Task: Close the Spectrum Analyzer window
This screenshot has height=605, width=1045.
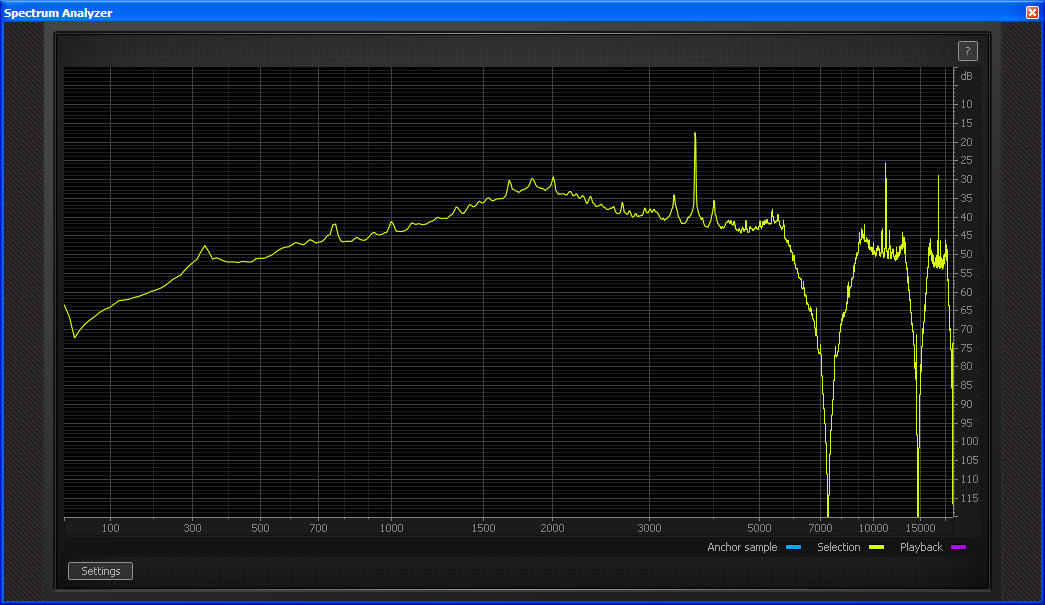Action: pyautogui.click(x=1032, y=12)
